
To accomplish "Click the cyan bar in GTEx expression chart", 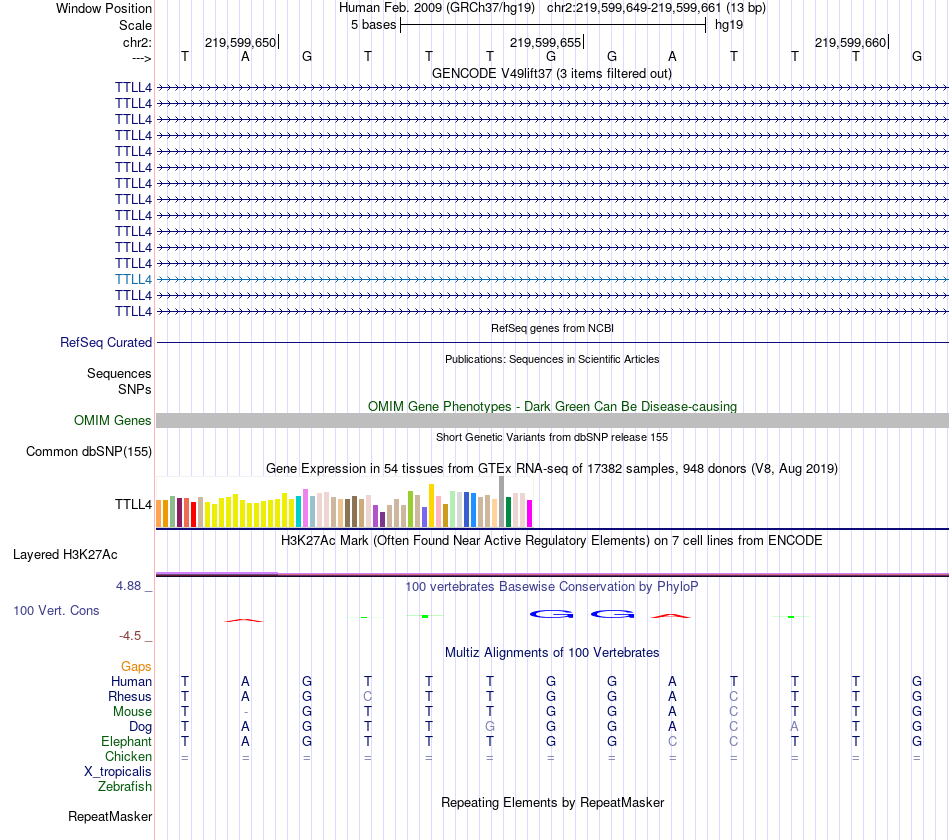I will [299, 511].
